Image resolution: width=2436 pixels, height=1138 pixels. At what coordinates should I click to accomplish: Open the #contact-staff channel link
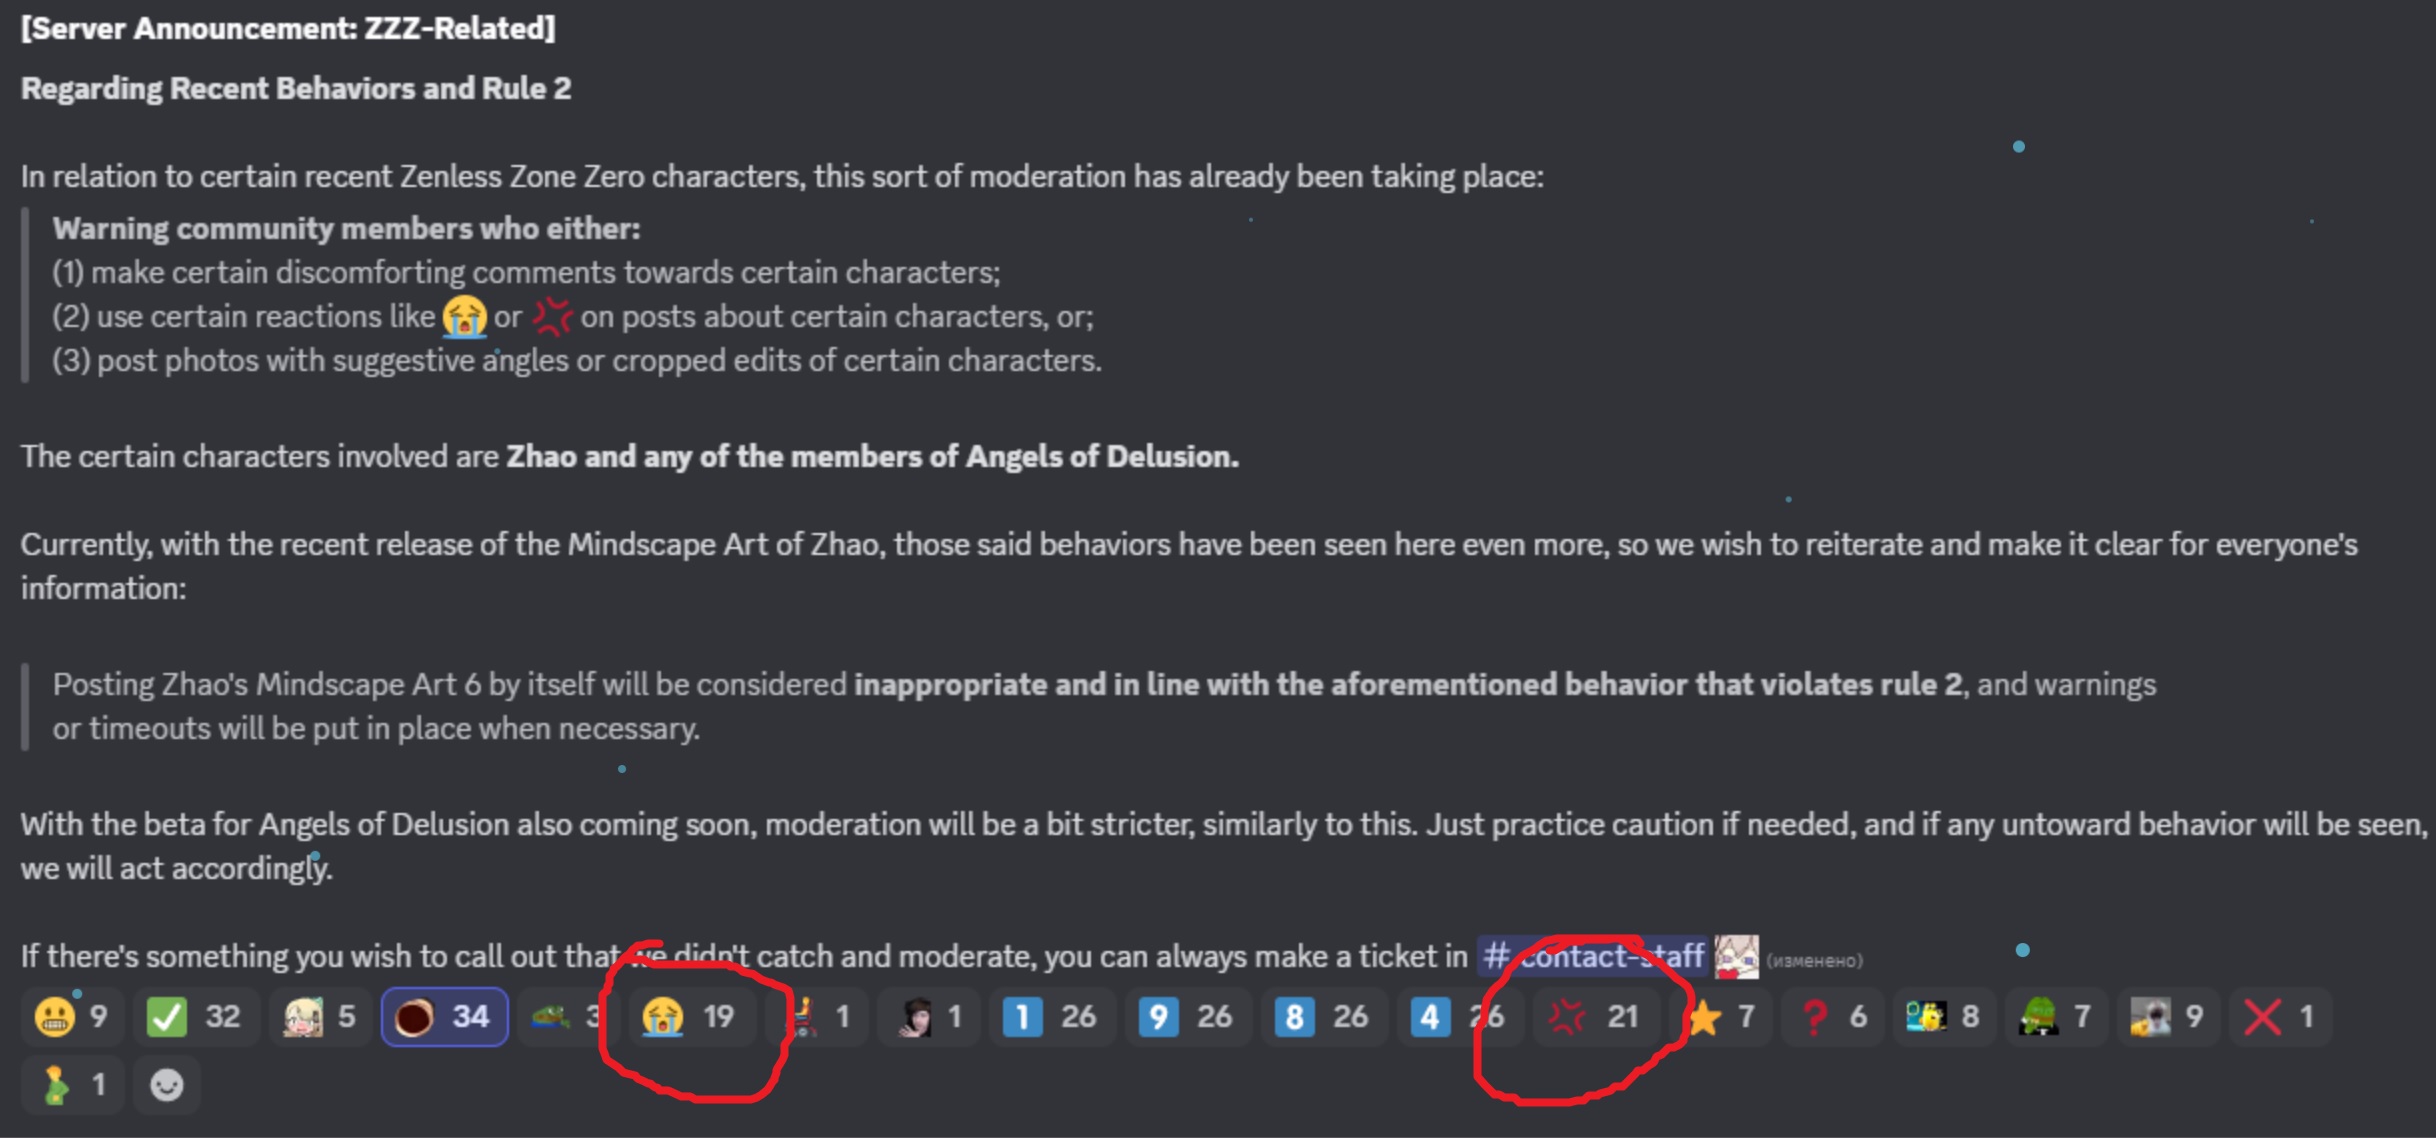tap(1593, 956)
